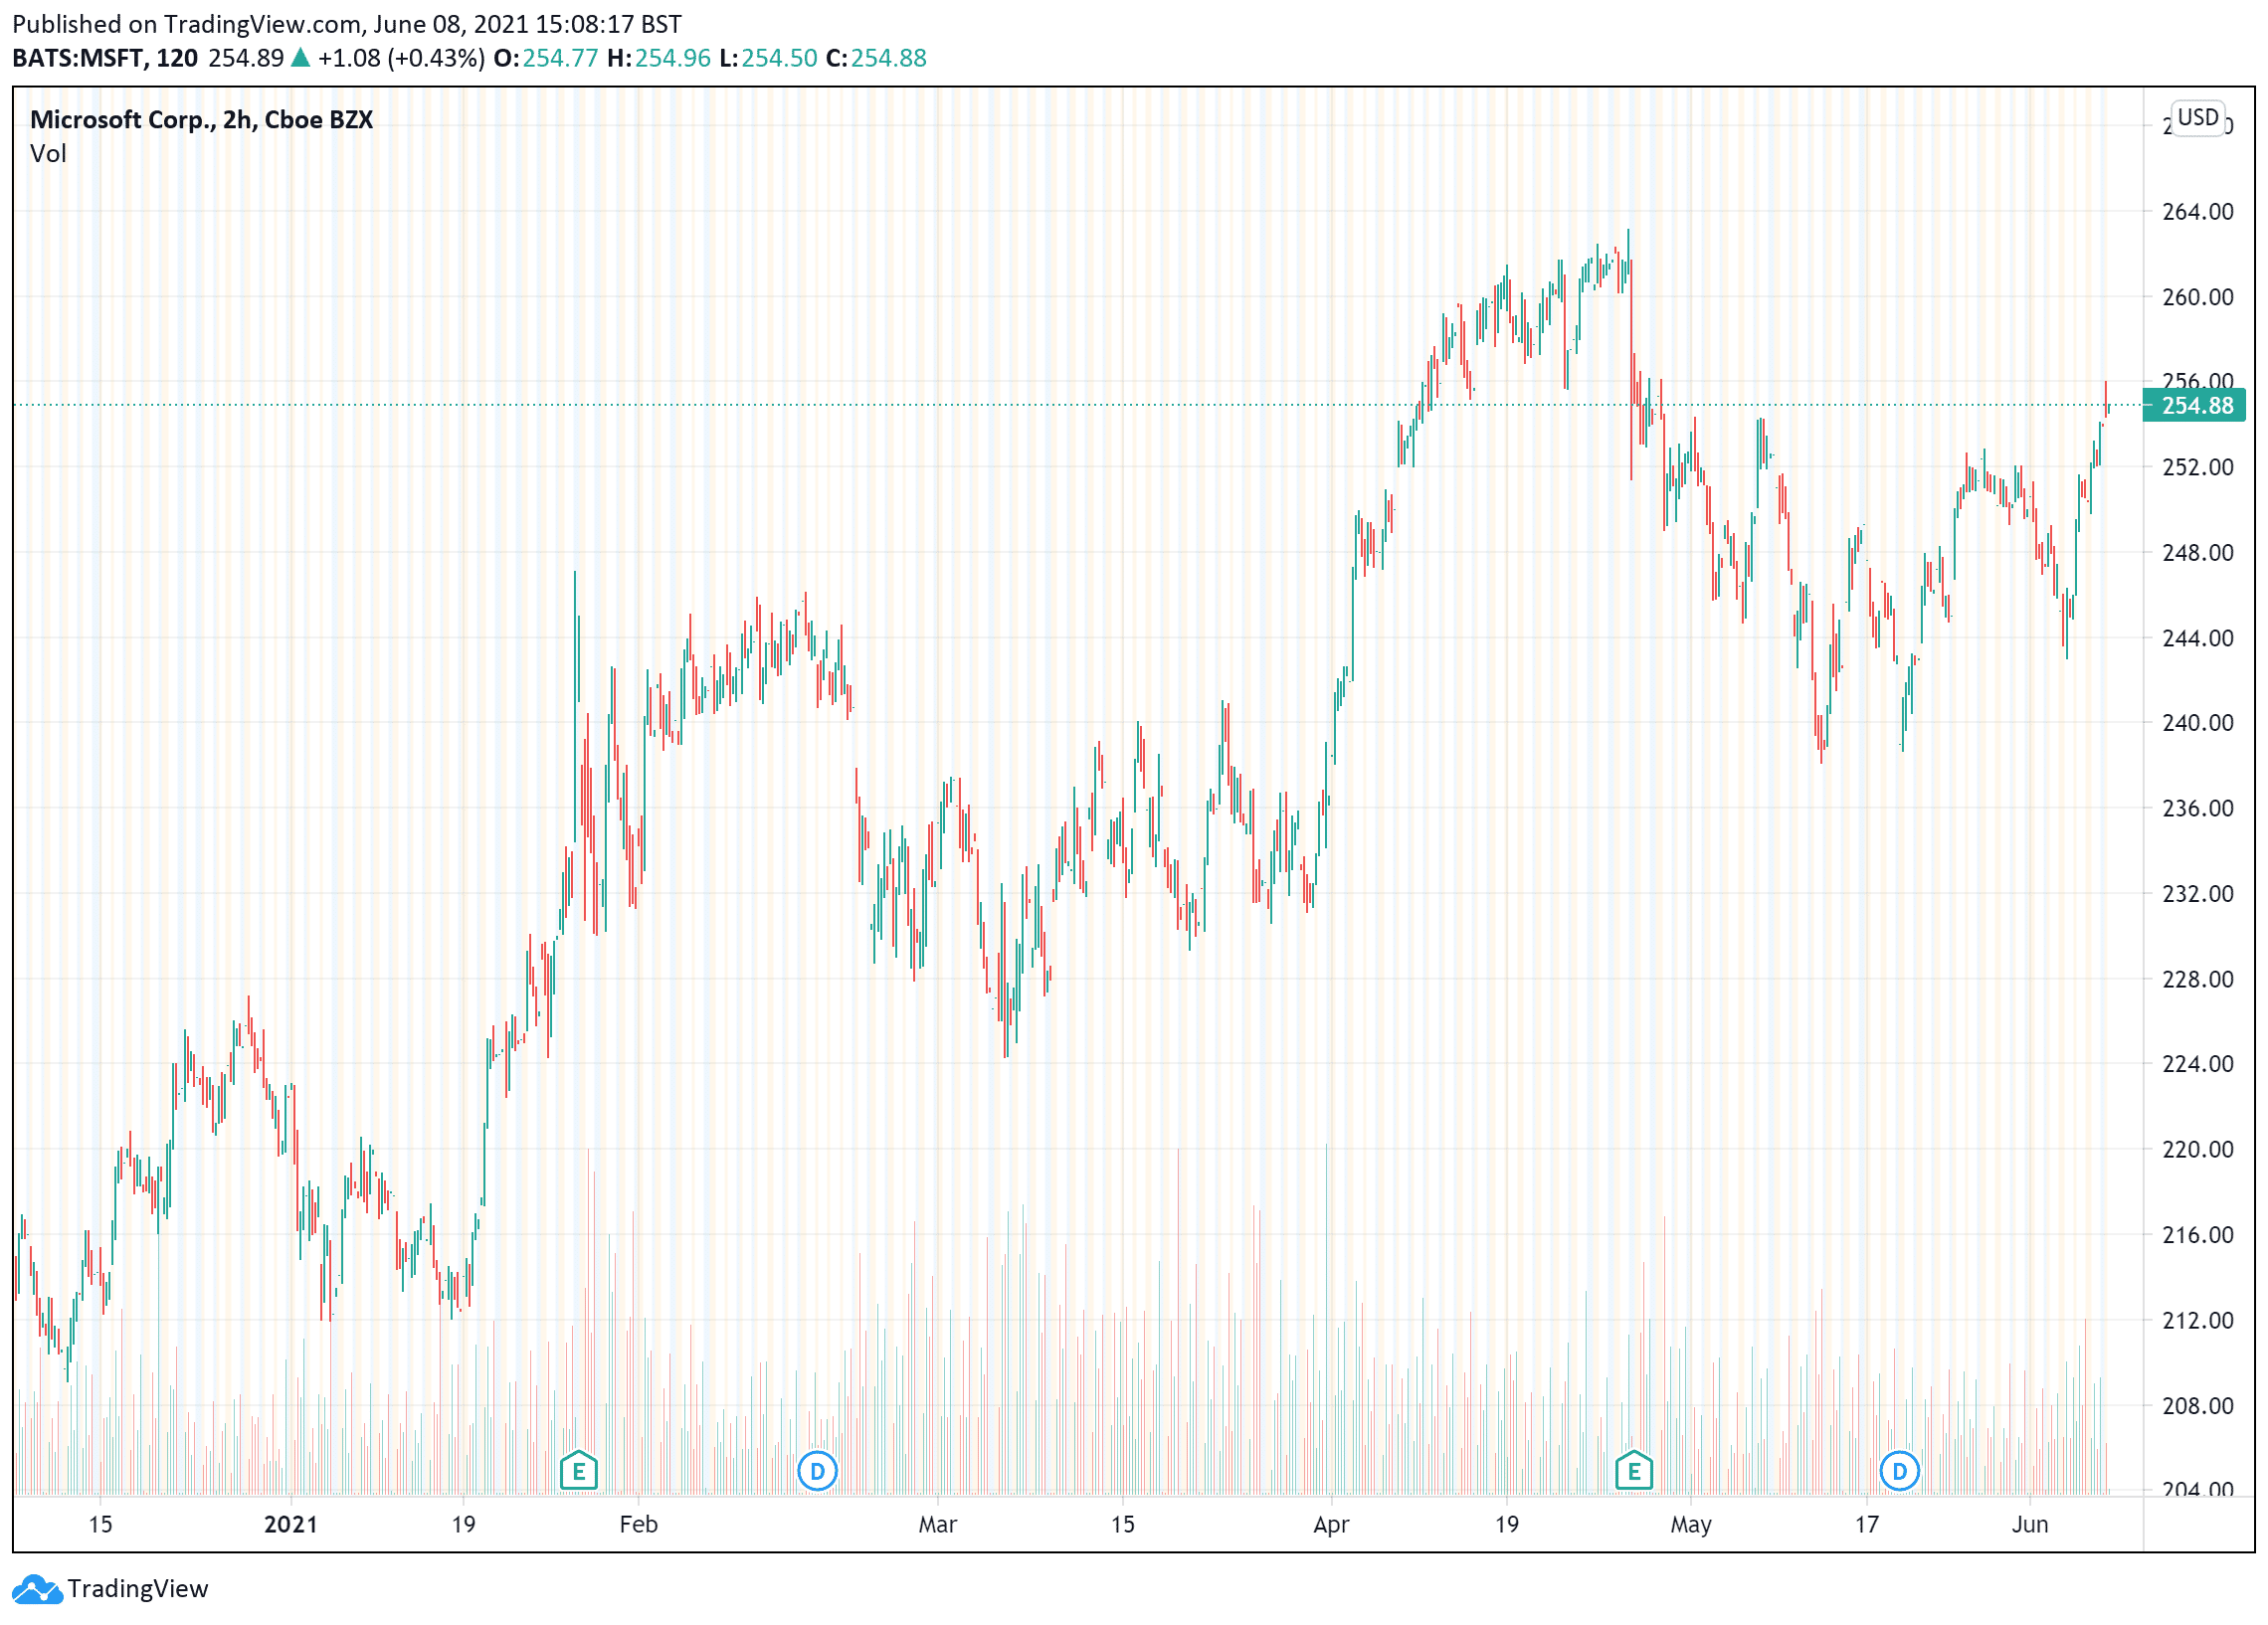Screen dimensions: 2268x1625
Task: Click the green 254.88 current price label
Action: click(2194, 406)
